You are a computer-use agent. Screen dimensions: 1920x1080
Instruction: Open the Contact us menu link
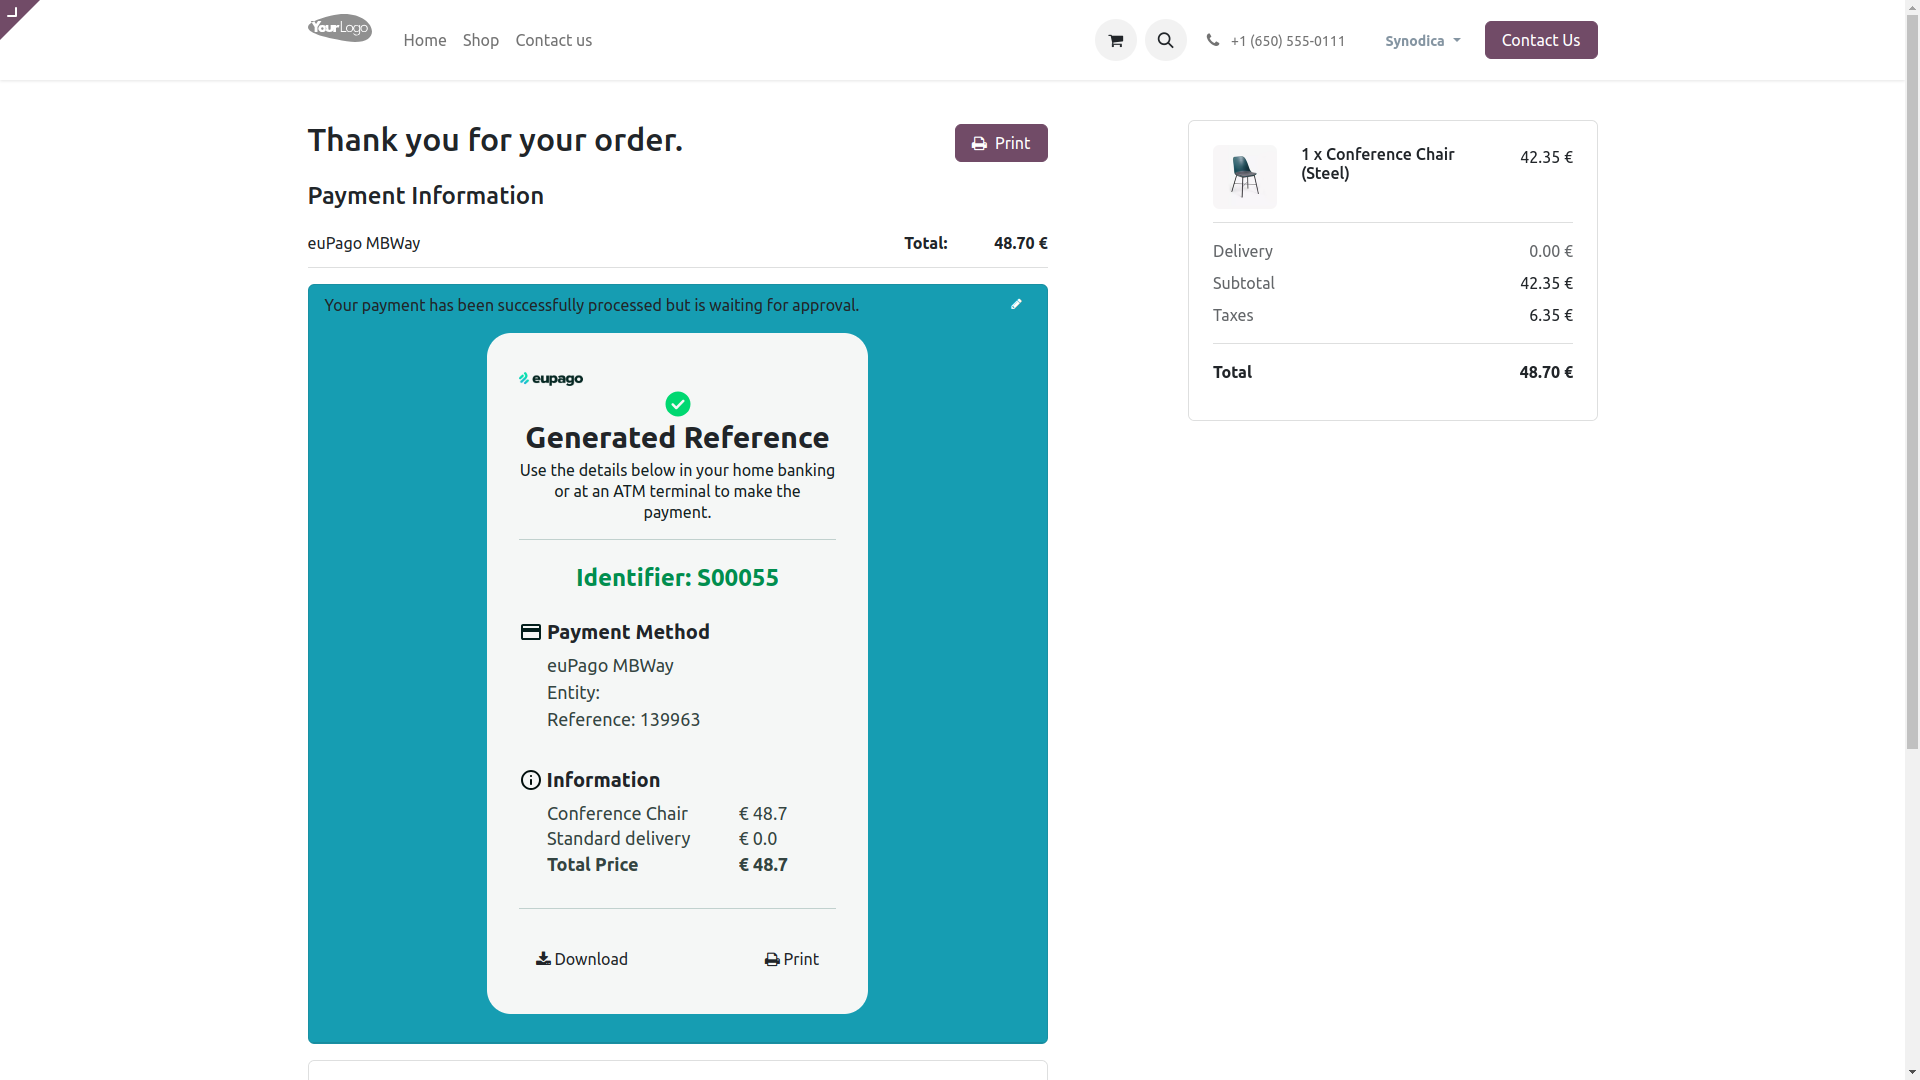point(554,40)
